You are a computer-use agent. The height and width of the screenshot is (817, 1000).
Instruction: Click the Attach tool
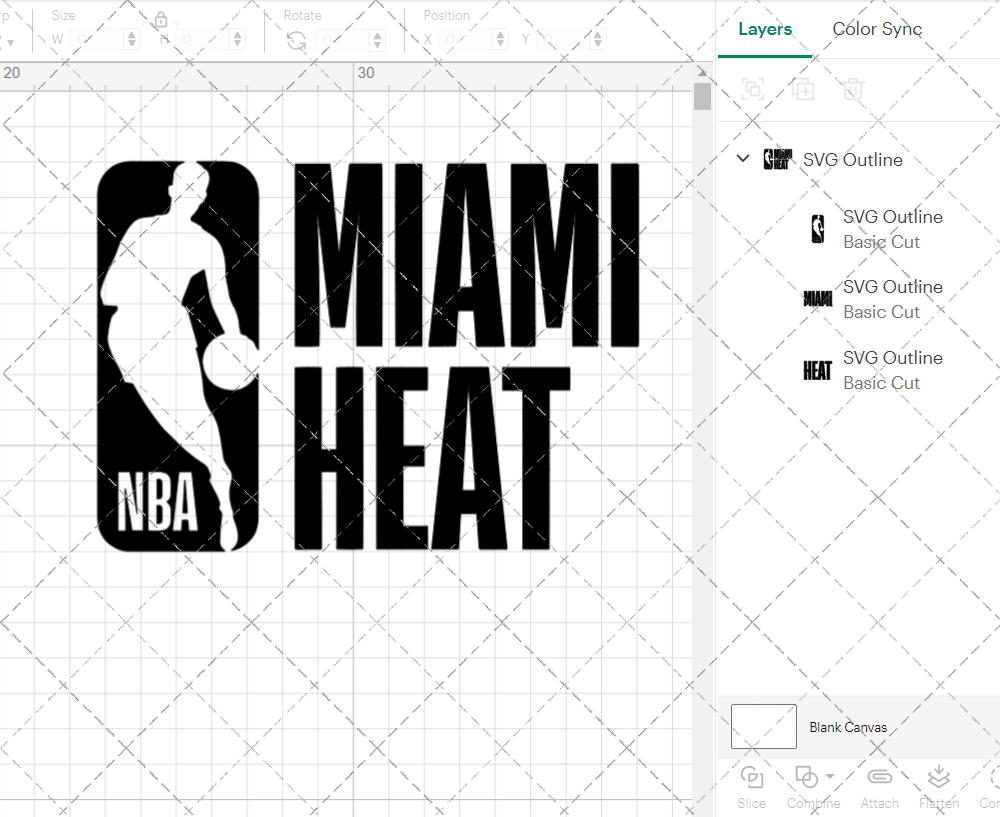pos(879,788)
